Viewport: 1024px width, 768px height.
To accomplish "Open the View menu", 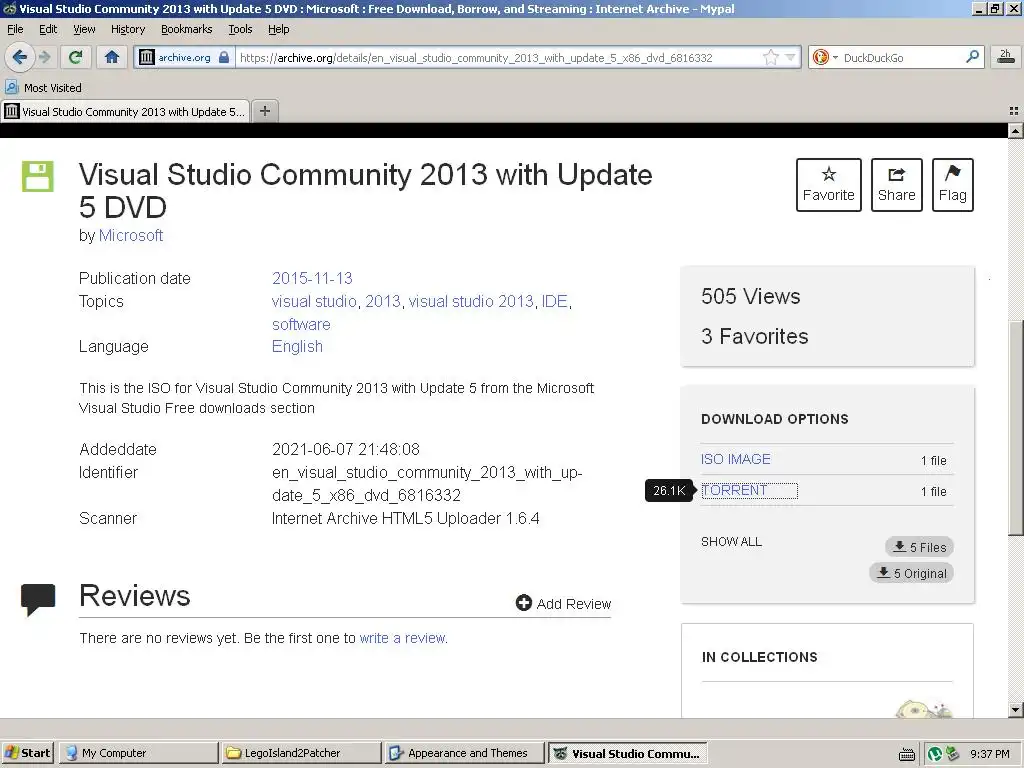I will [84, 29].
